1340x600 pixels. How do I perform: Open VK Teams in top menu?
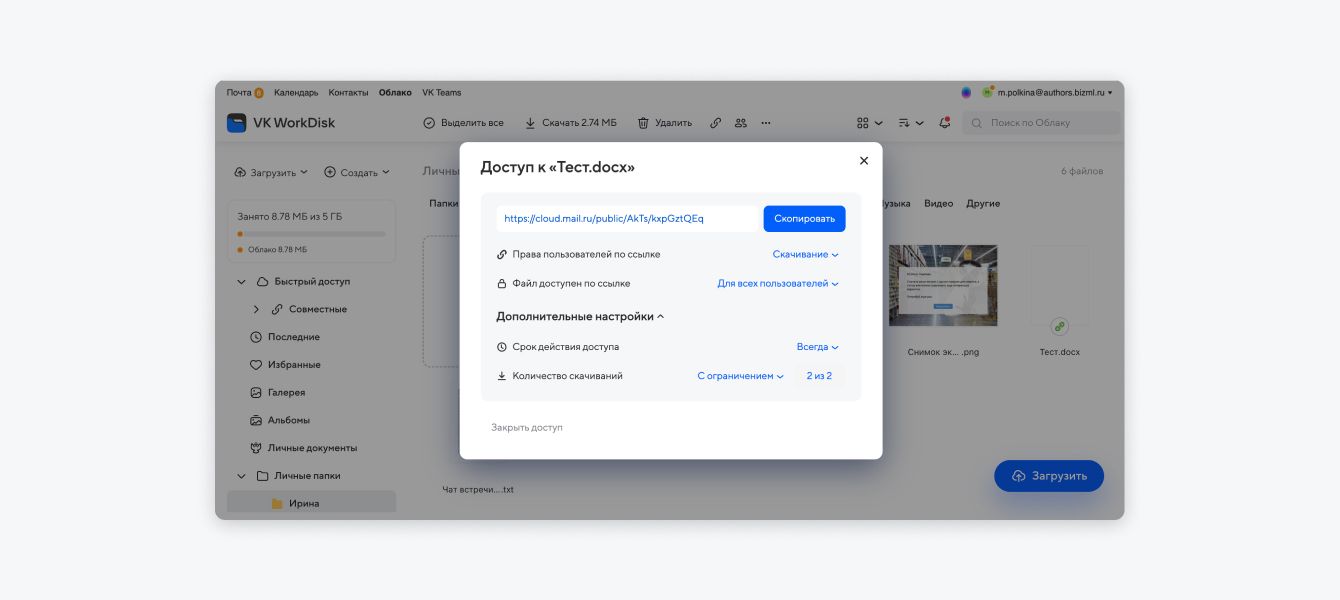click(x=441, y=93)
